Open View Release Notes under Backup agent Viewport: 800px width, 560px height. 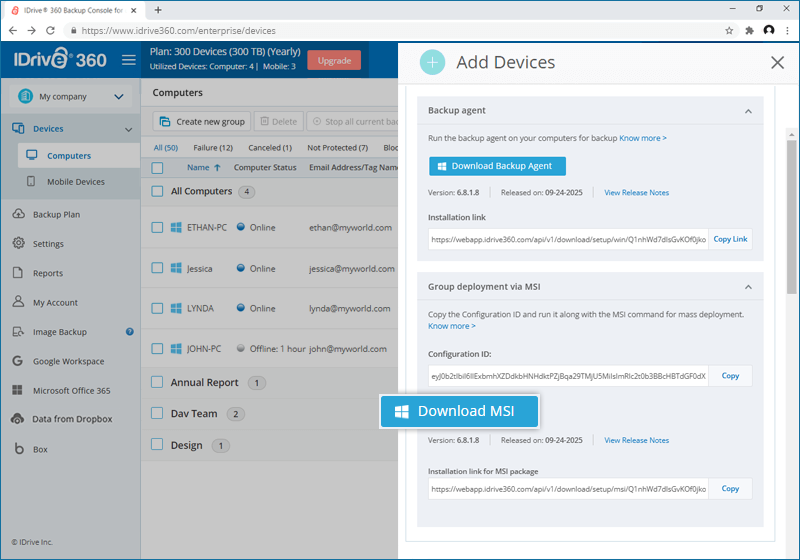636,192
